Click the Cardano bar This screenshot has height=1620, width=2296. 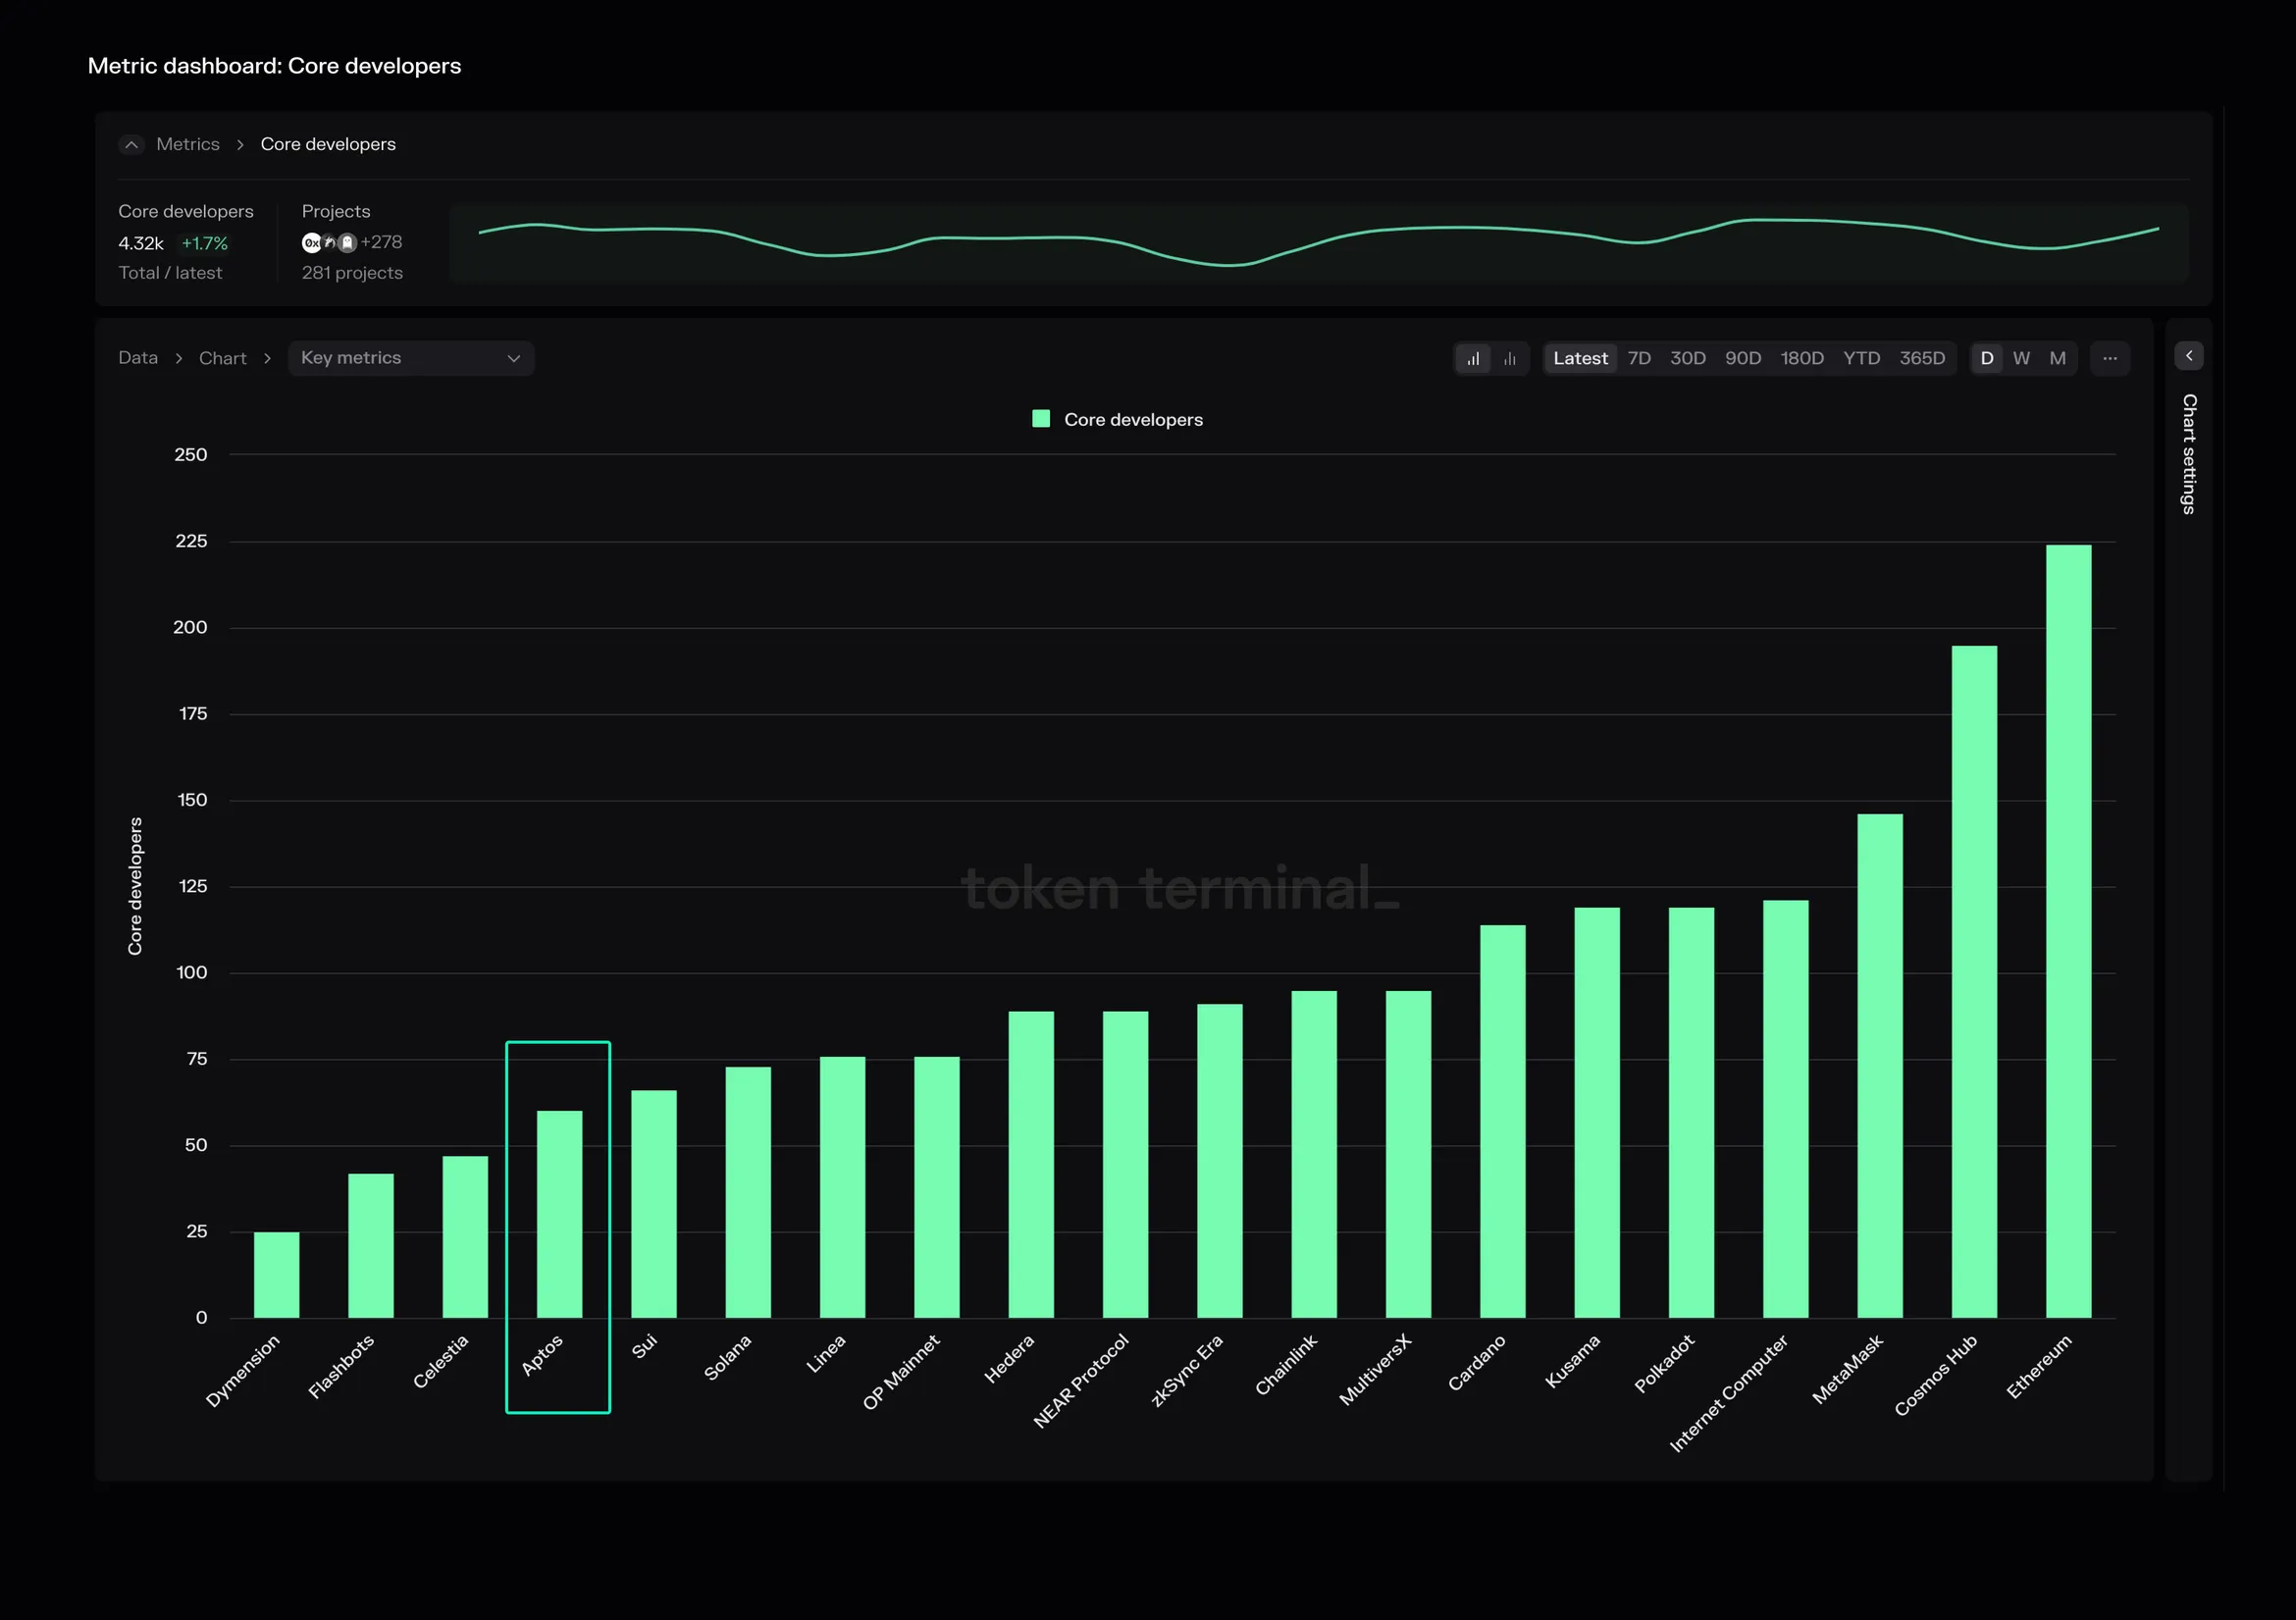point(1503,1122)
